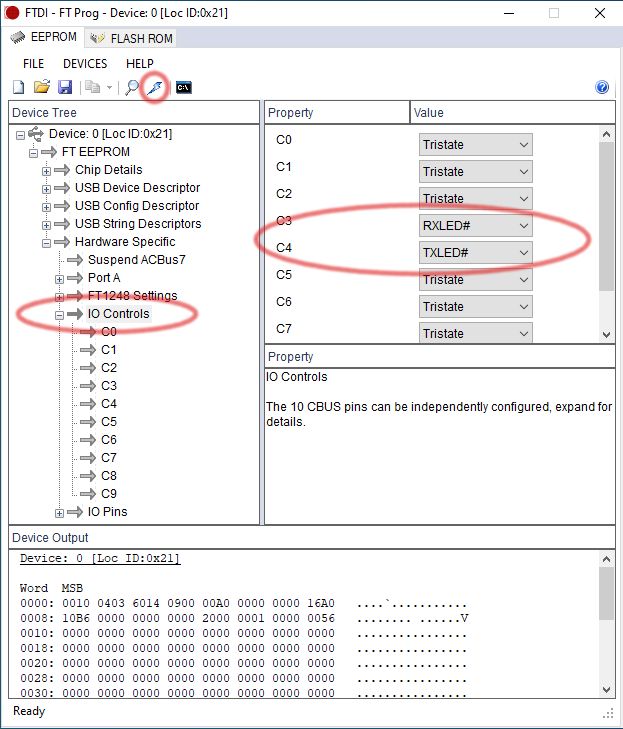Viewport: 623px width, 729px height.
Task: Select Port A in the device tree
Action: (104, 278)
